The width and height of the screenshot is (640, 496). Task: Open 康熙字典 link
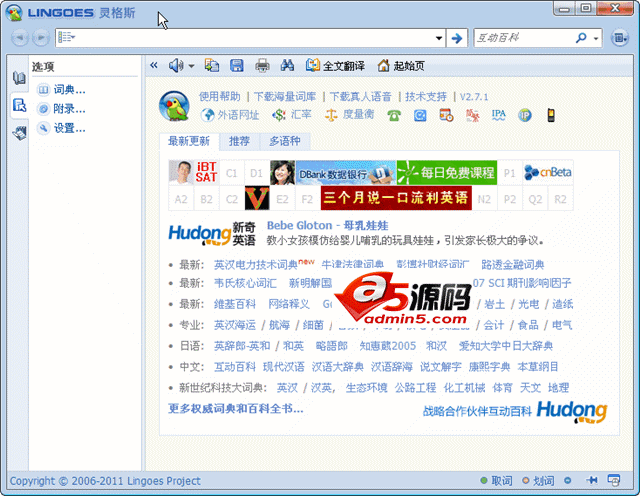(489, 367)
